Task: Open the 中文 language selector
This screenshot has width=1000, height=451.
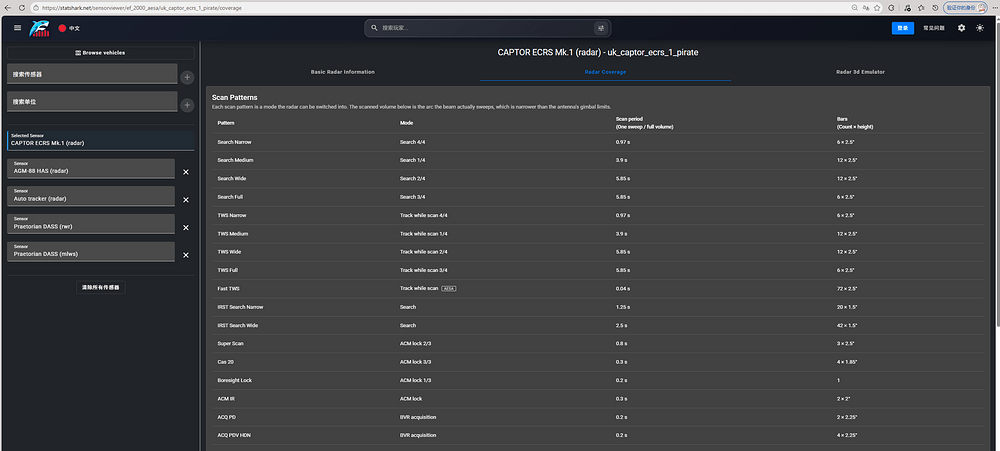Action: pyautogui.click(x=69, y=28)
